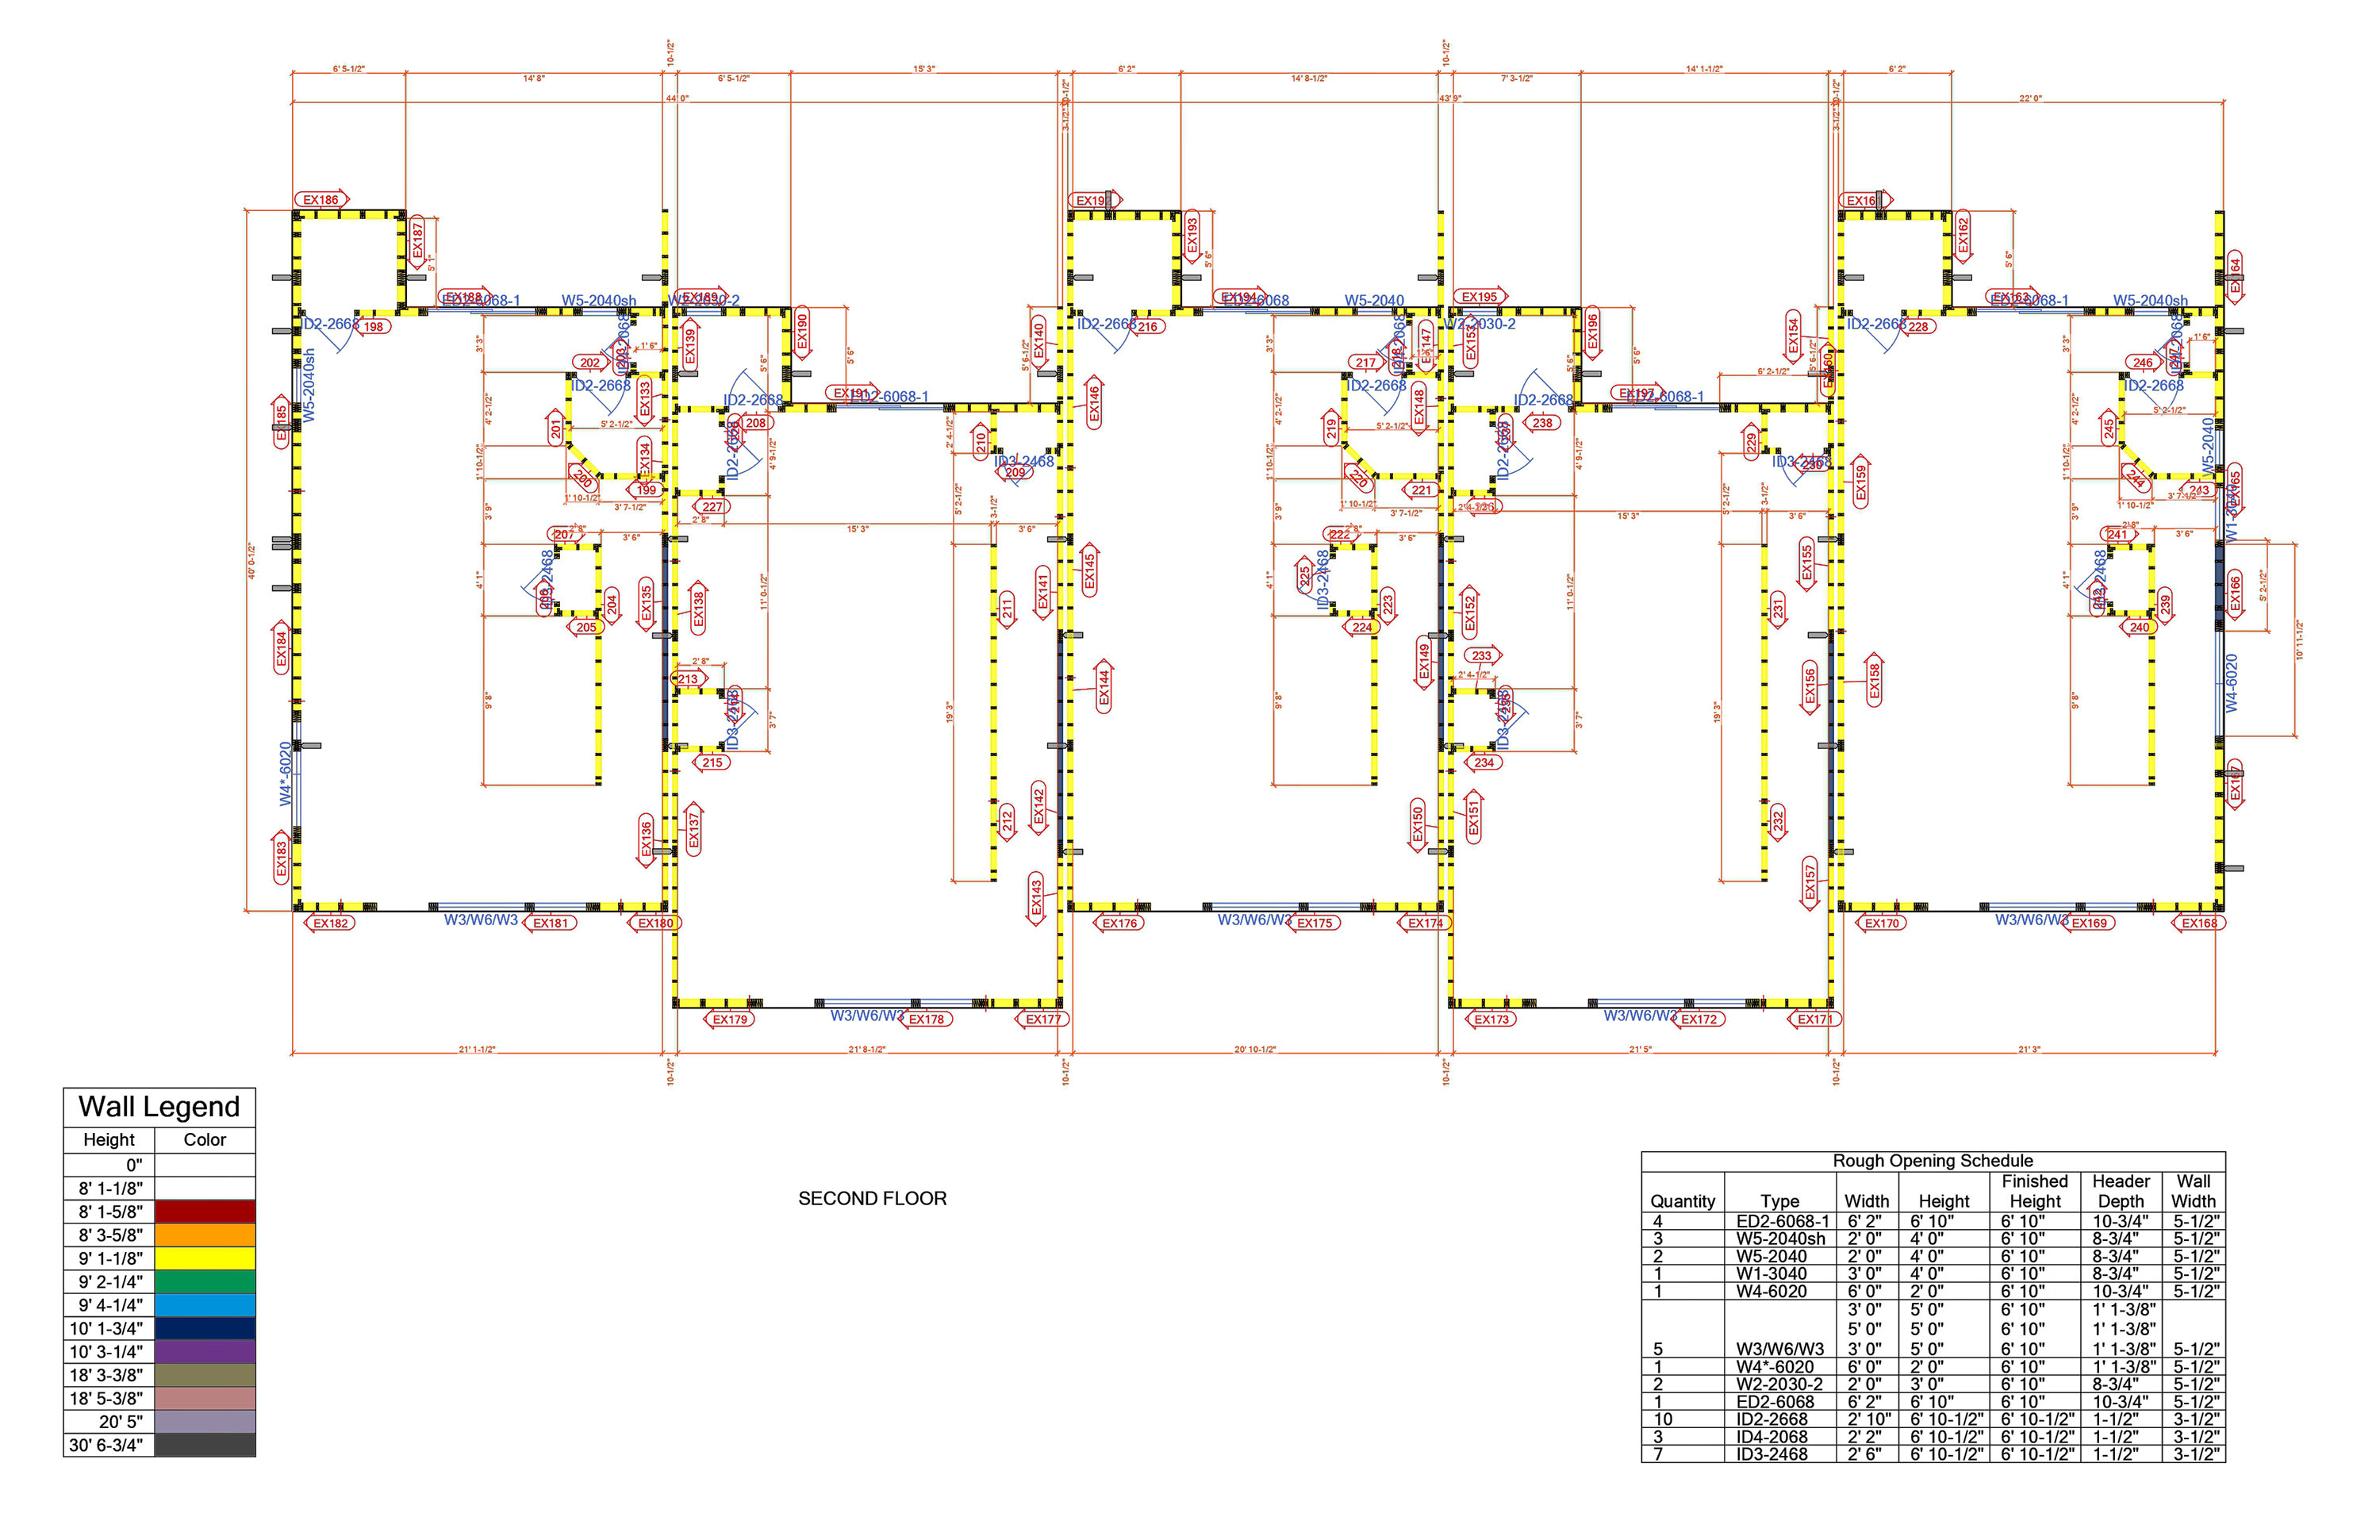2380x1540 pixels.
Task: Select interior wall tag 234
Action: (1483, 763)
